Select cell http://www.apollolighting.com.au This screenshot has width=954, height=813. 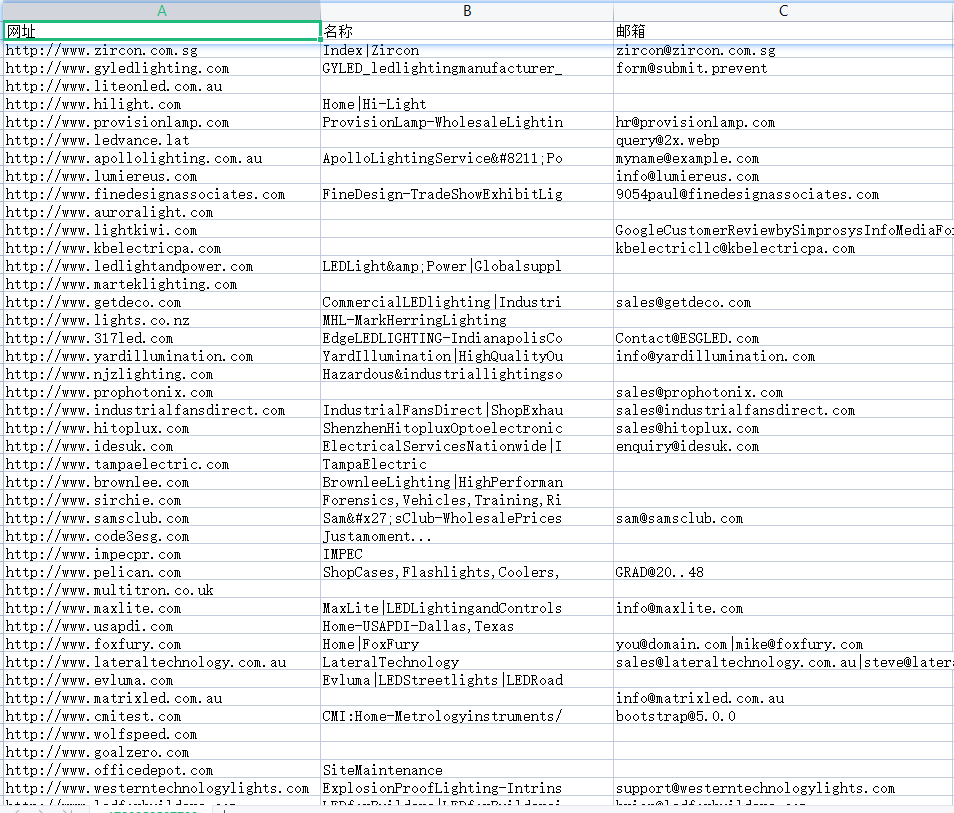[x=162, y=158]
